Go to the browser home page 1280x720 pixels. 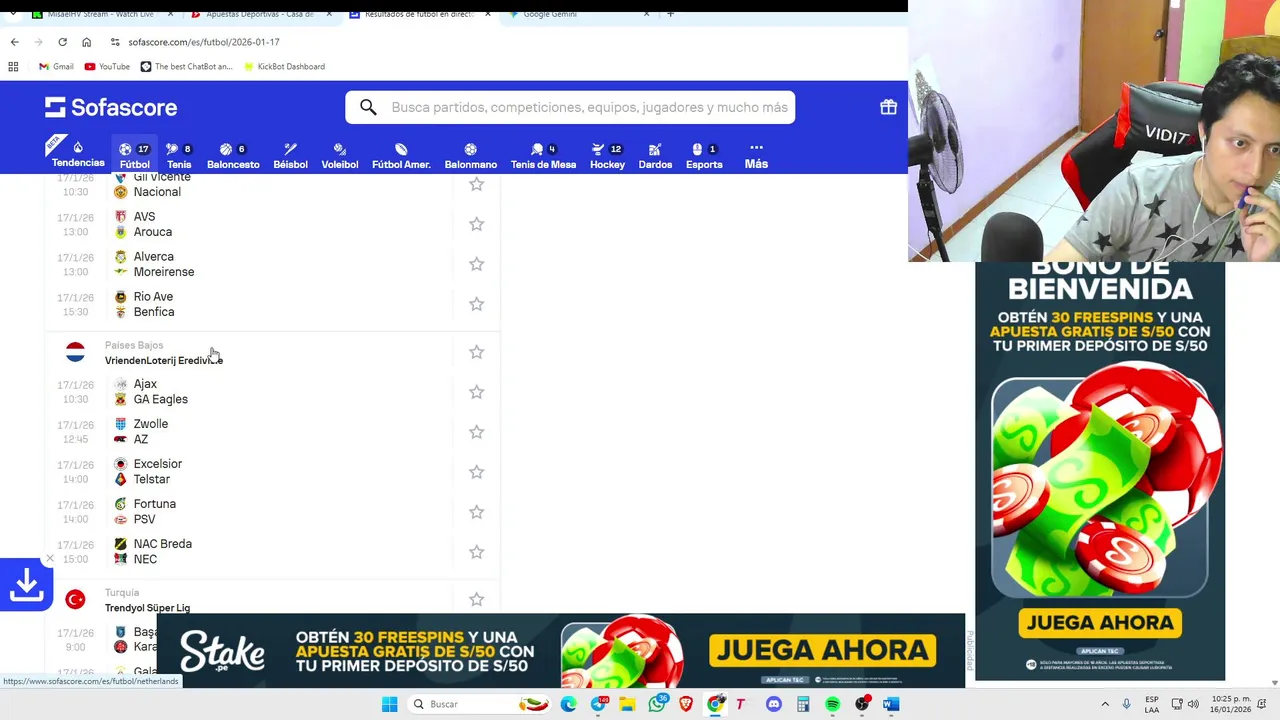(x=86, y=42)
